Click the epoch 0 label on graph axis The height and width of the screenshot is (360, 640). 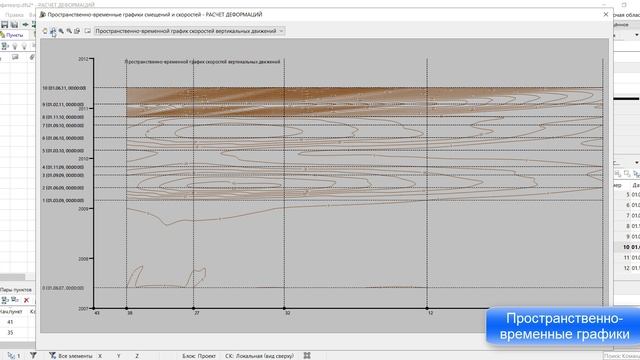[63, 288]
